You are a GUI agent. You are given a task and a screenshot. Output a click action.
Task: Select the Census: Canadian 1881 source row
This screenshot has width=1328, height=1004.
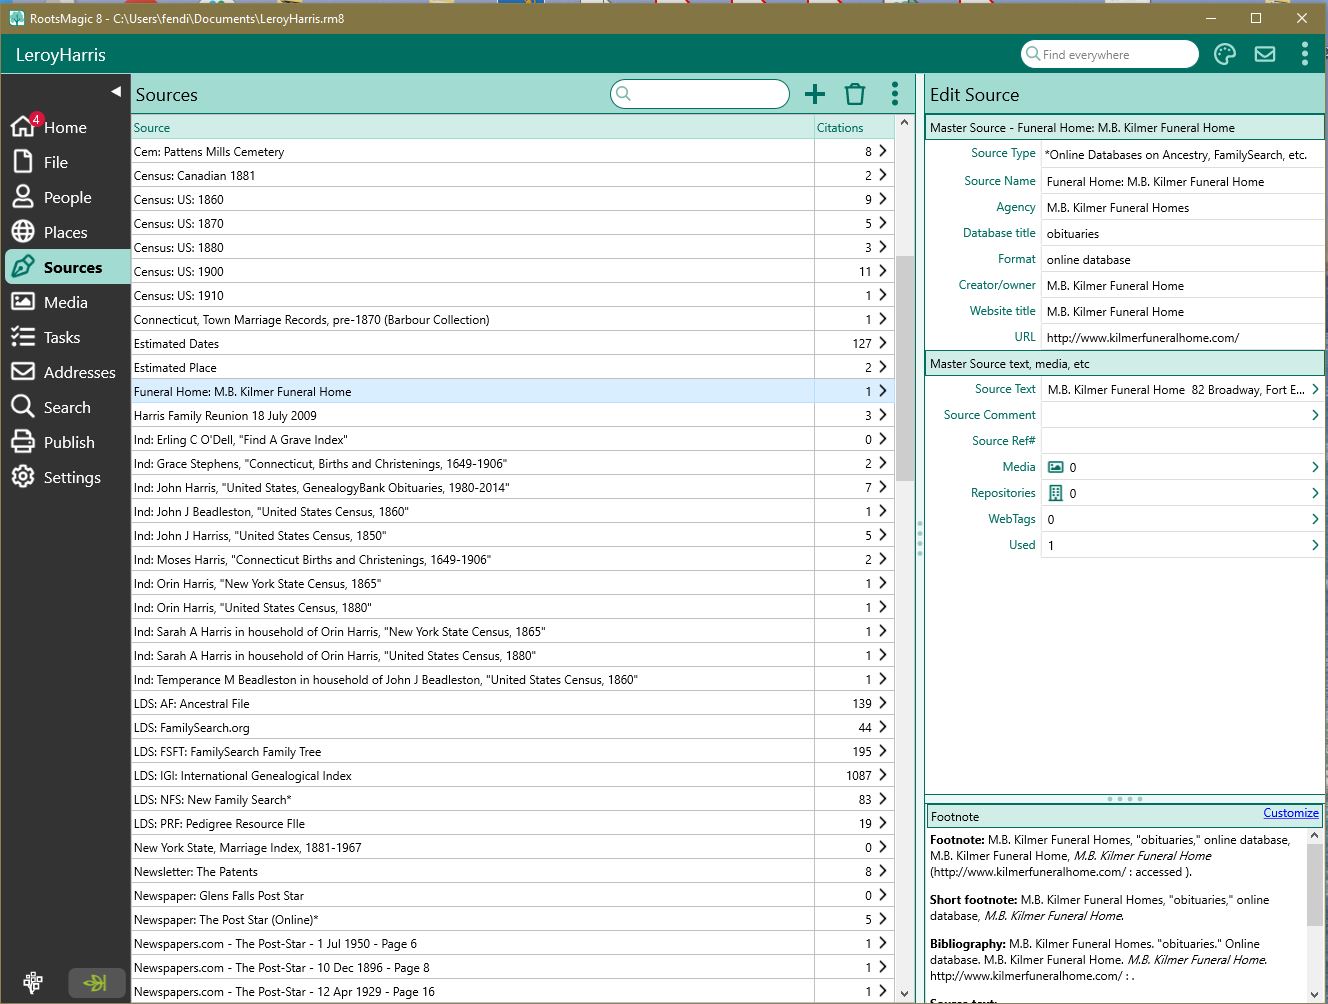(473, 175)
